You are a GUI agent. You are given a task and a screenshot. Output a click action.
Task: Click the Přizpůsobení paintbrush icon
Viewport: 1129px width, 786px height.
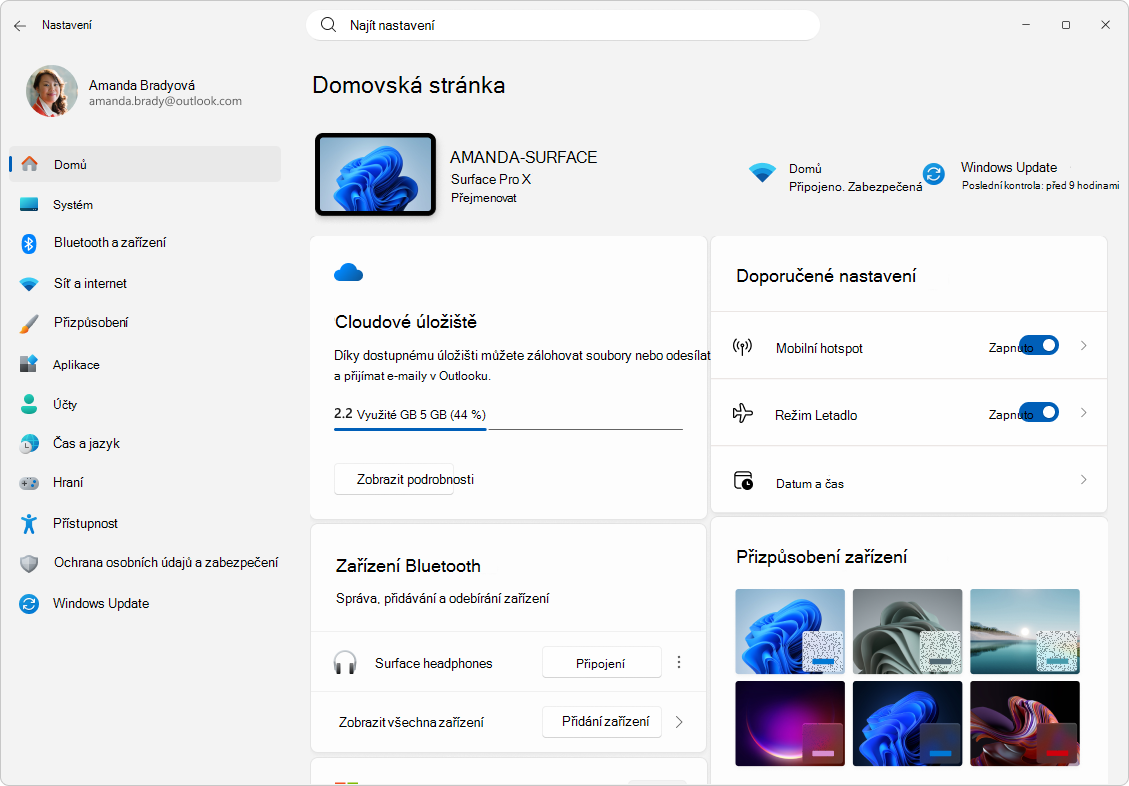click(29, 323)
